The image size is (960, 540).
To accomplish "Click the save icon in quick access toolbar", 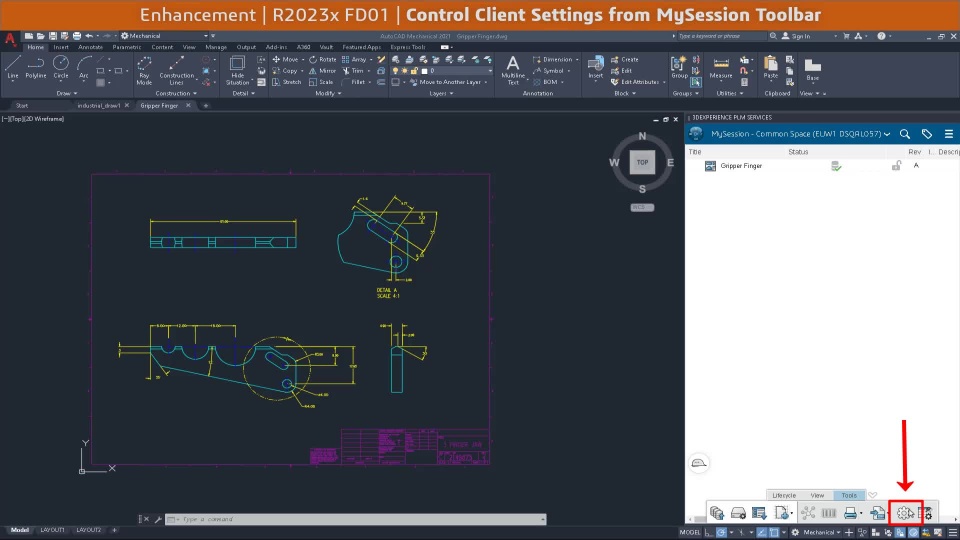I will click(x=53, y=36).
